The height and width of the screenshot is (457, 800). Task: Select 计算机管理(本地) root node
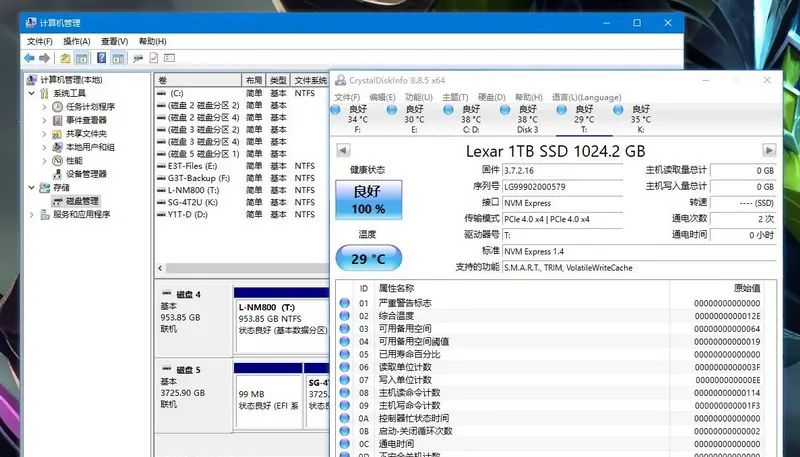click(x=71, y=80)
